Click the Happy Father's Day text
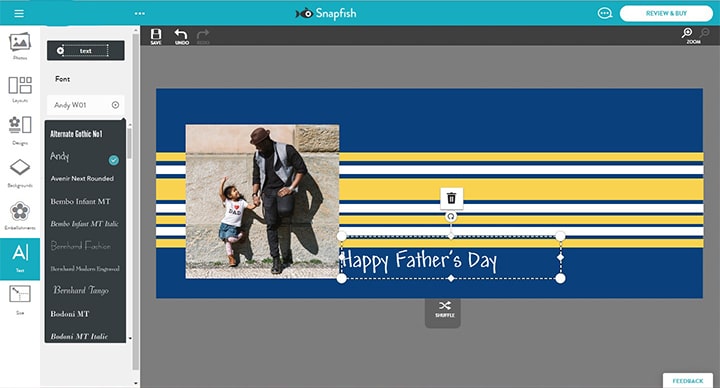 tap(419, 261)
